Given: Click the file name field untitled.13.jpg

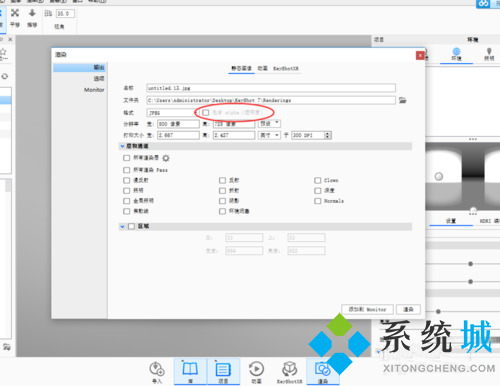Looking at the screenshot, I should (271, 88).
